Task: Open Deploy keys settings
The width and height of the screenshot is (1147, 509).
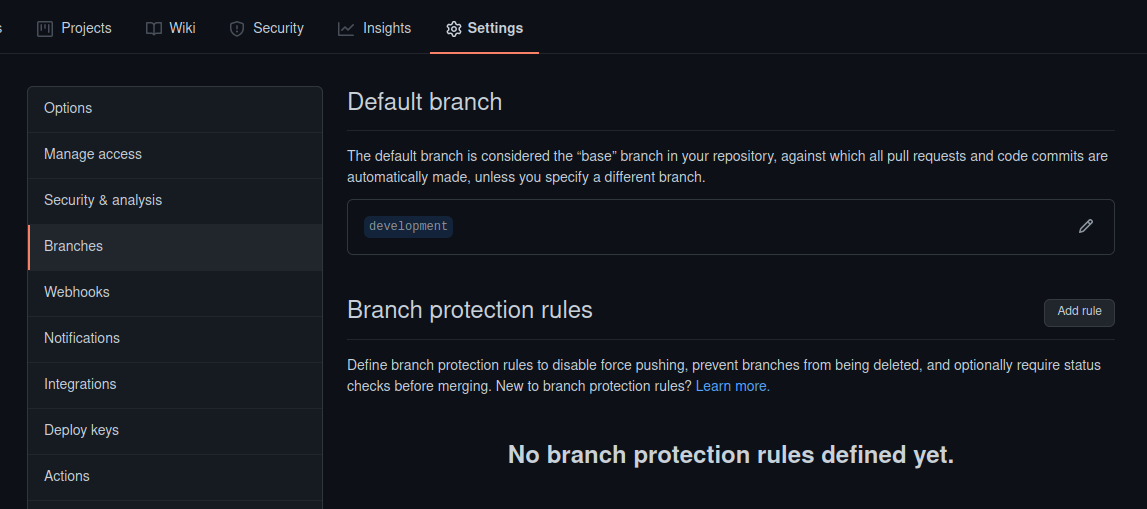Action: pyautogui.click(x=175, y=431)
